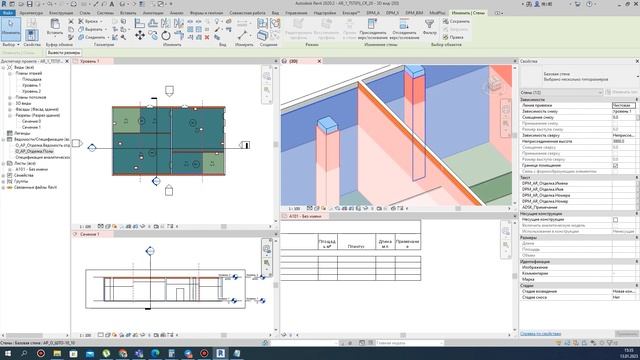640x360 pixels.
Task: Open the Изменить | Стены contextual tab
Action: tap(468, 13)
